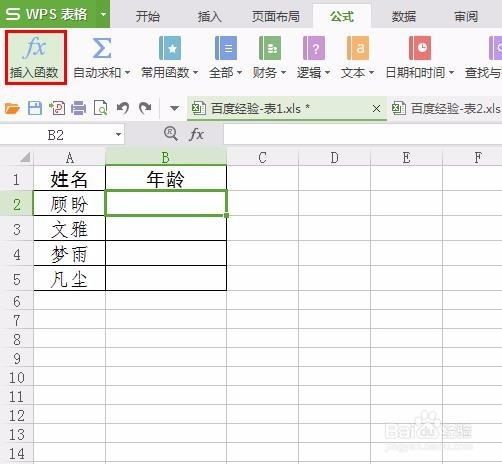Screen dimensions: 502x464
Task: Click the redo arrow icon
Action: pyautogui.click(x=145, y=108)
